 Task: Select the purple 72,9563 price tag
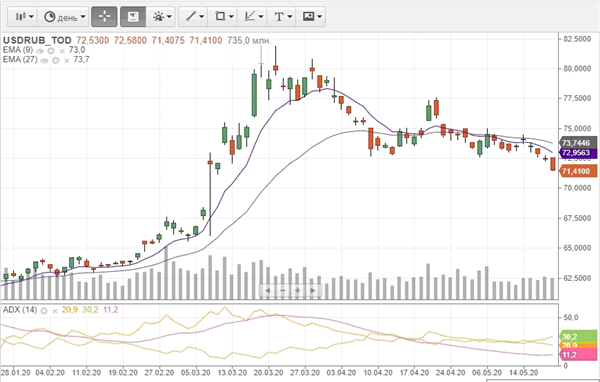578,153
